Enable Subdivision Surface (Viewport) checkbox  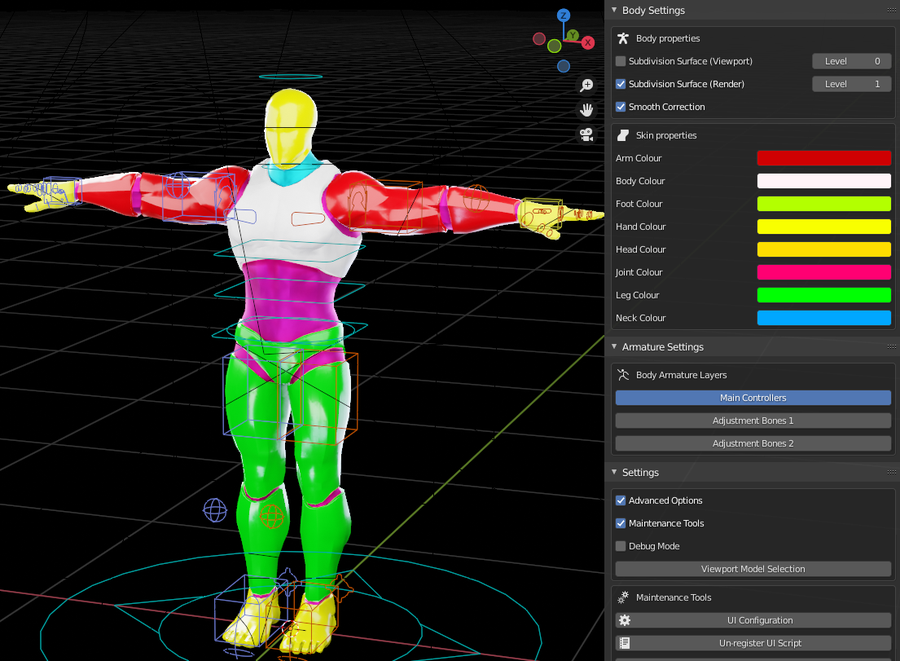620,61
